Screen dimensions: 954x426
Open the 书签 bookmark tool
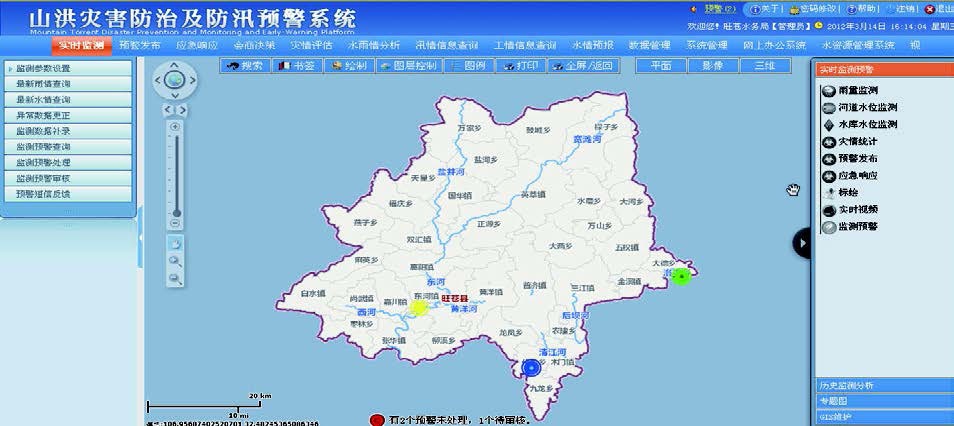point(296,66)
